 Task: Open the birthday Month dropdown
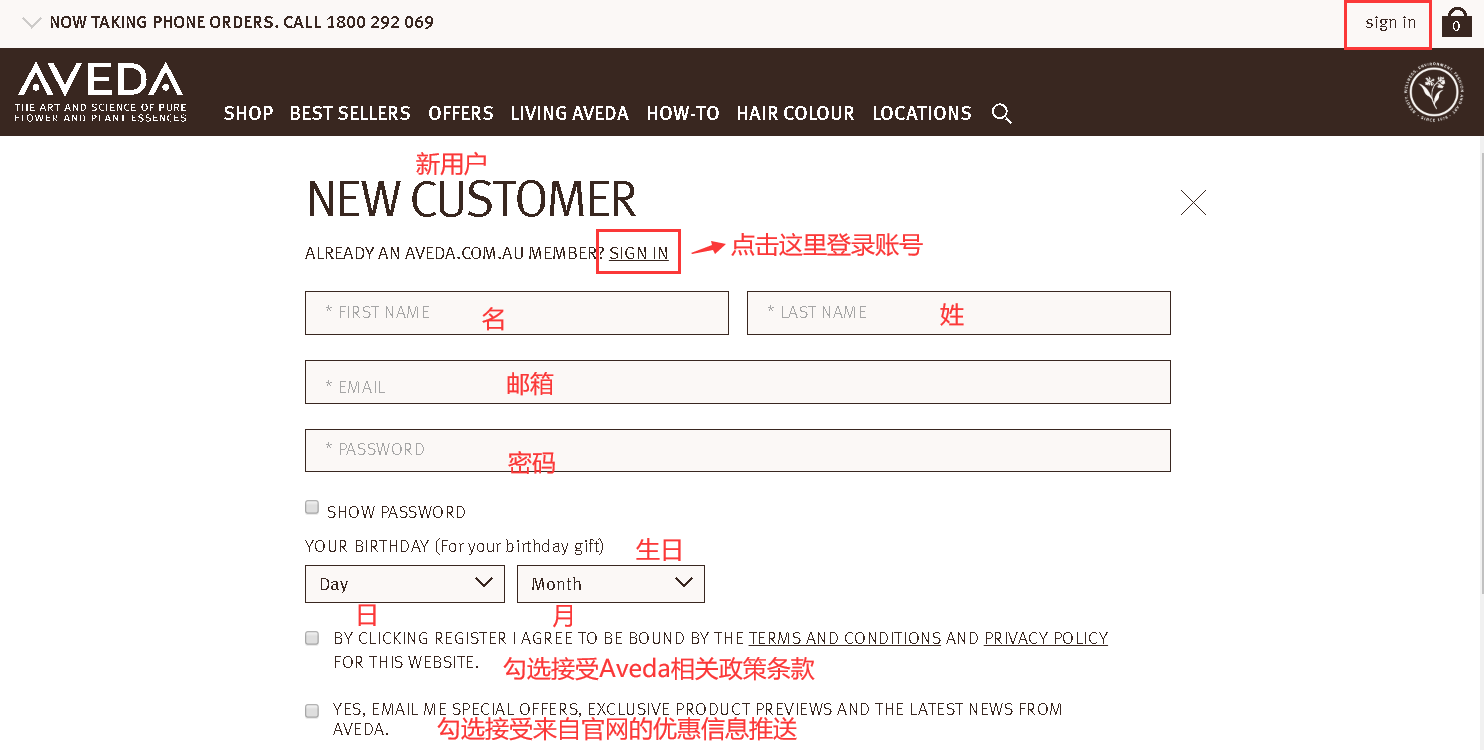[610, 584]
